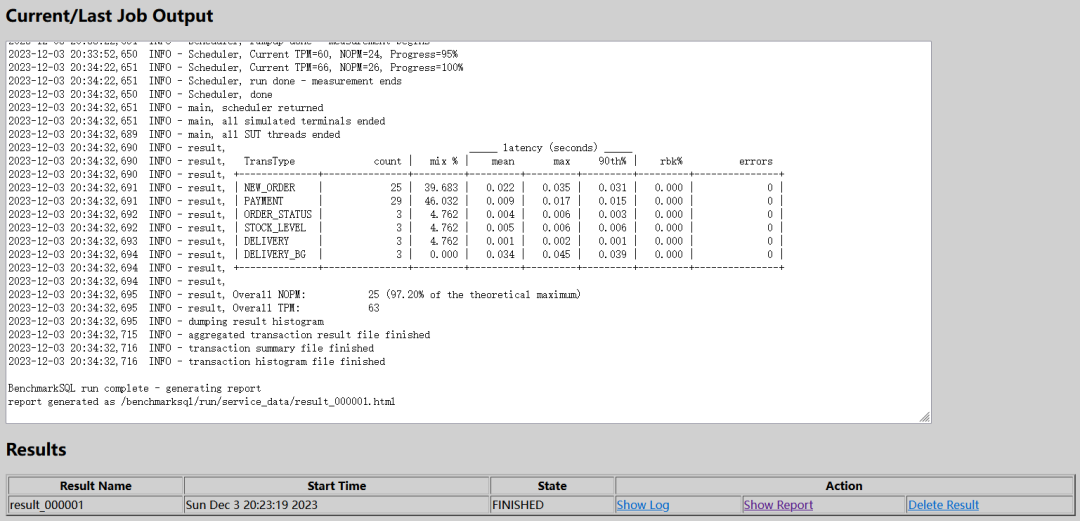Click the report generated file path line
Image resolution: width=1080 pixels, height=521 pixels.
coord(202,402)
